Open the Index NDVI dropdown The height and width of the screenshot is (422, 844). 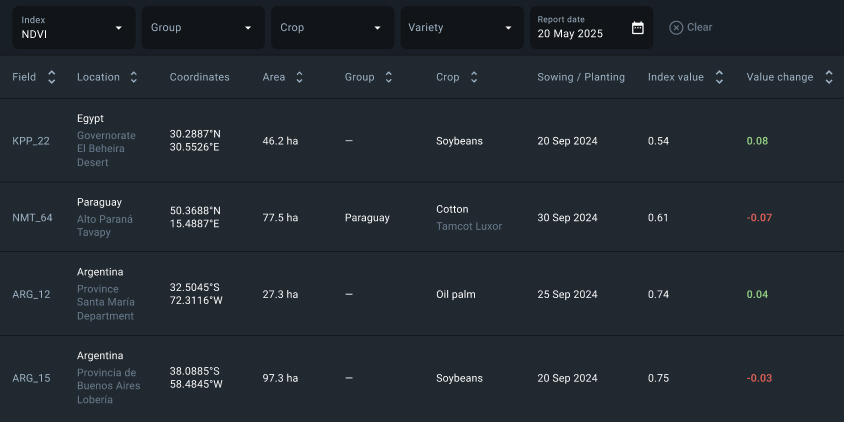(74, 27)
